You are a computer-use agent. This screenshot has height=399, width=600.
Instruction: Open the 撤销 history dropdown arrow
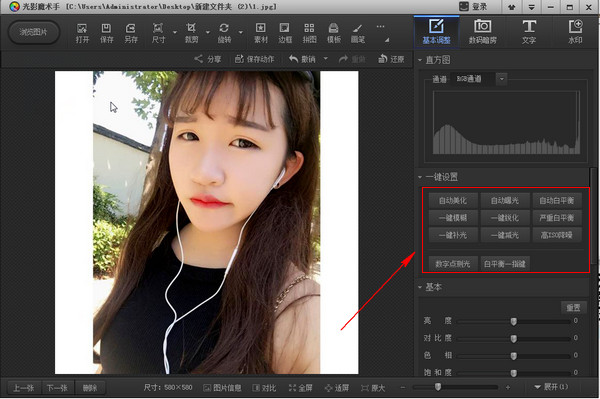coord(326,59)
